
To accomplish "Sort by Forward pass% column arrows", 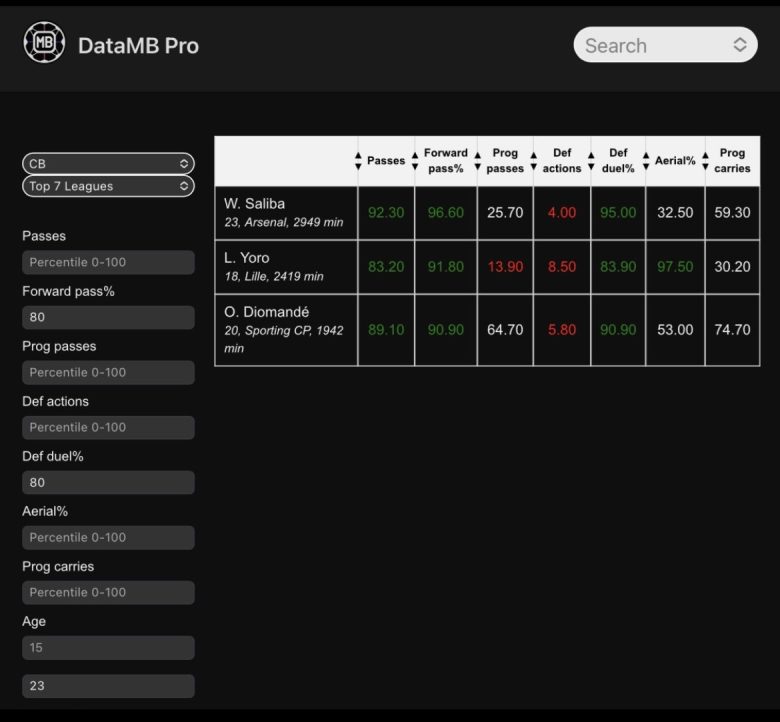I will 416,161.
